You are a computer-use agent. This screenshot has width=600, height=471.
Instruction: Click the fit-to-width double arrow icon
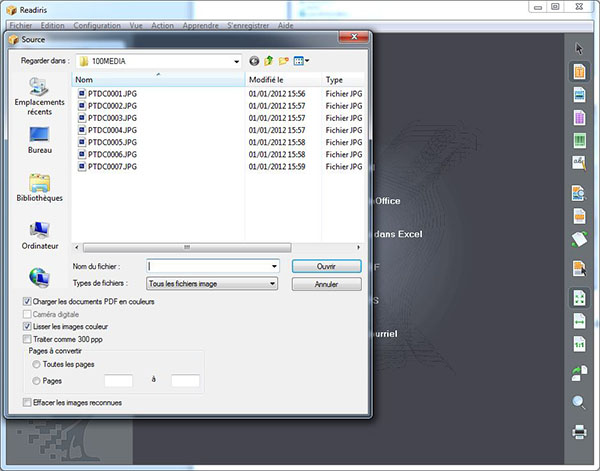click(x=578, y=321)
